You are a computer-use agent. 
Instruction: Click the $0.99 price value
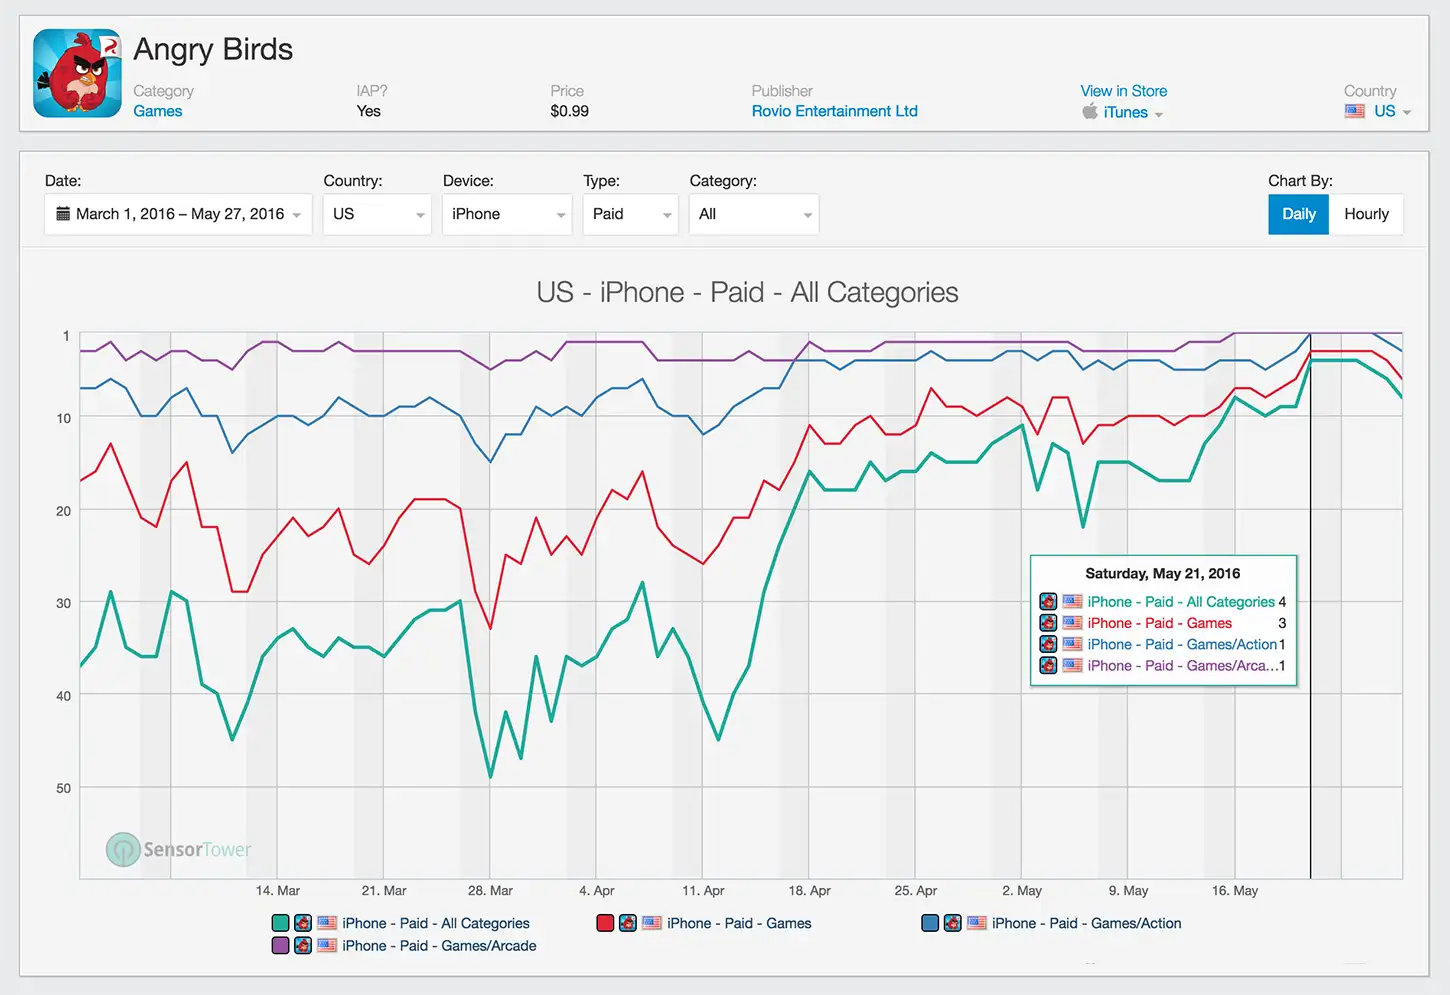pyautogui.click(x=570, y=111)
